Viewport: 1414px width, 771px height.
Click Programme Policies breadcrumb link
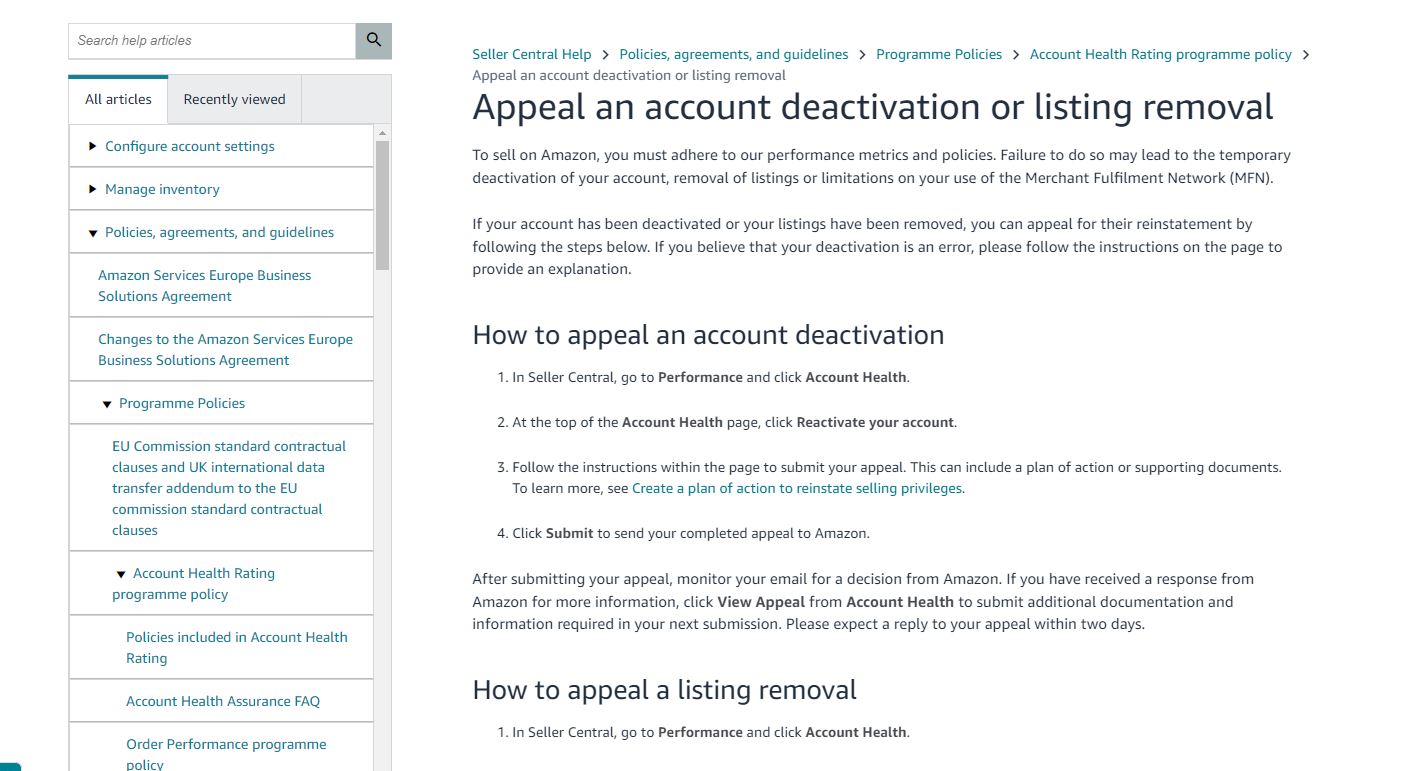[939, 54]
